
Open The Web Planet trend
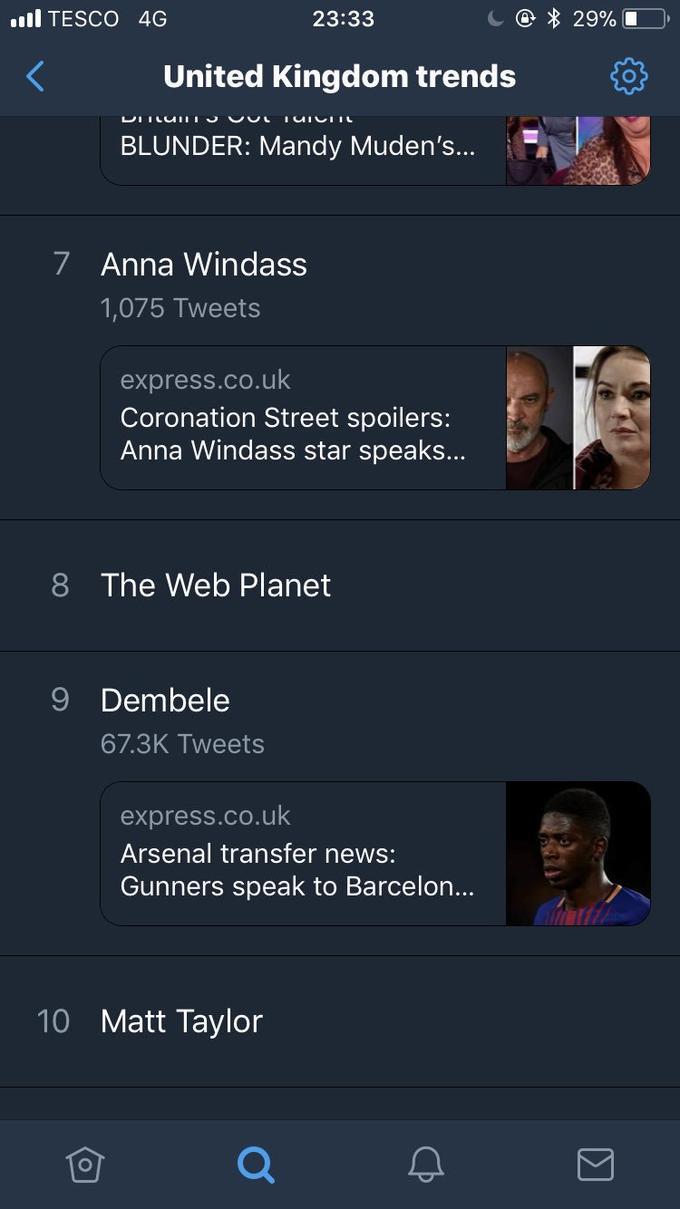[x=215, y=585]
